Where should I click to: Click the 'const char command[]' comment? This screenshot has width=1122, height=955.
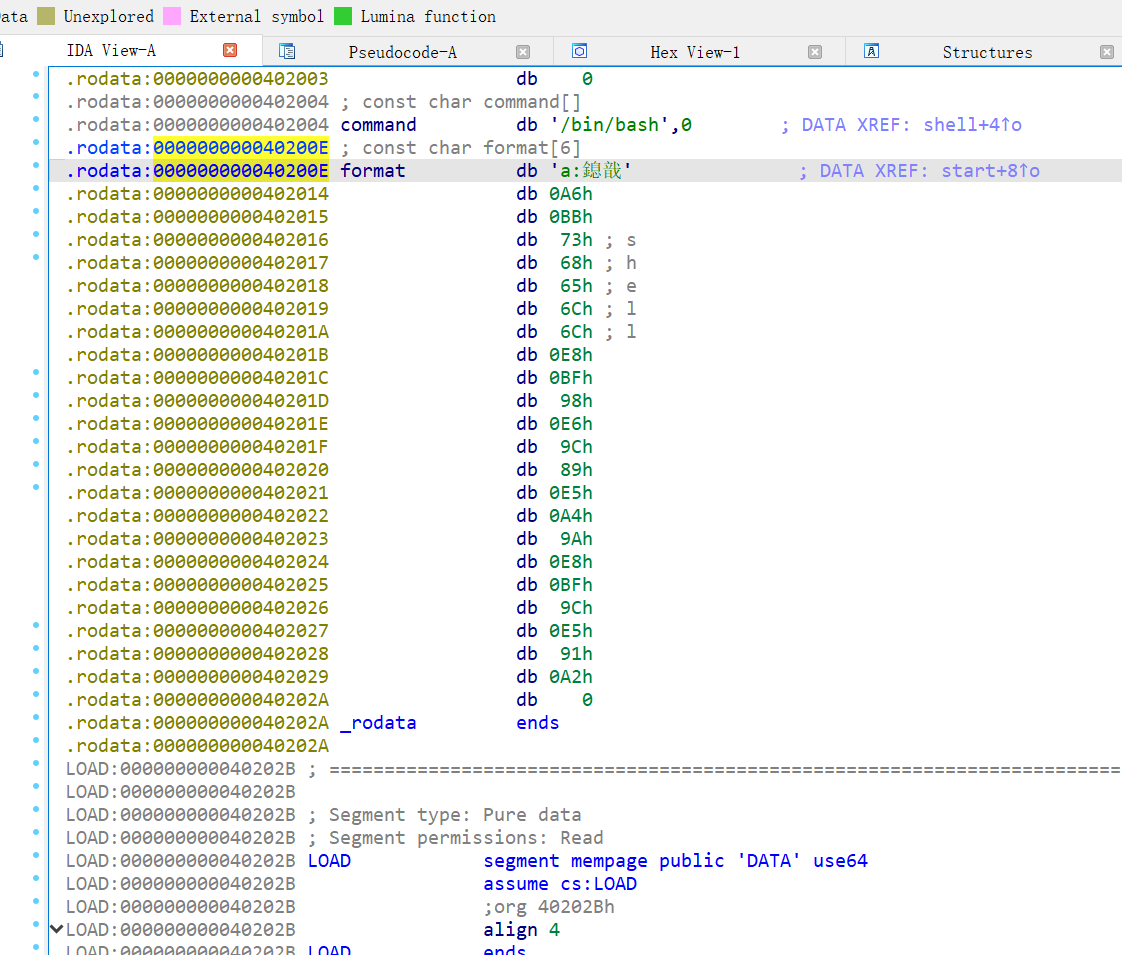(x=461, y=102)
